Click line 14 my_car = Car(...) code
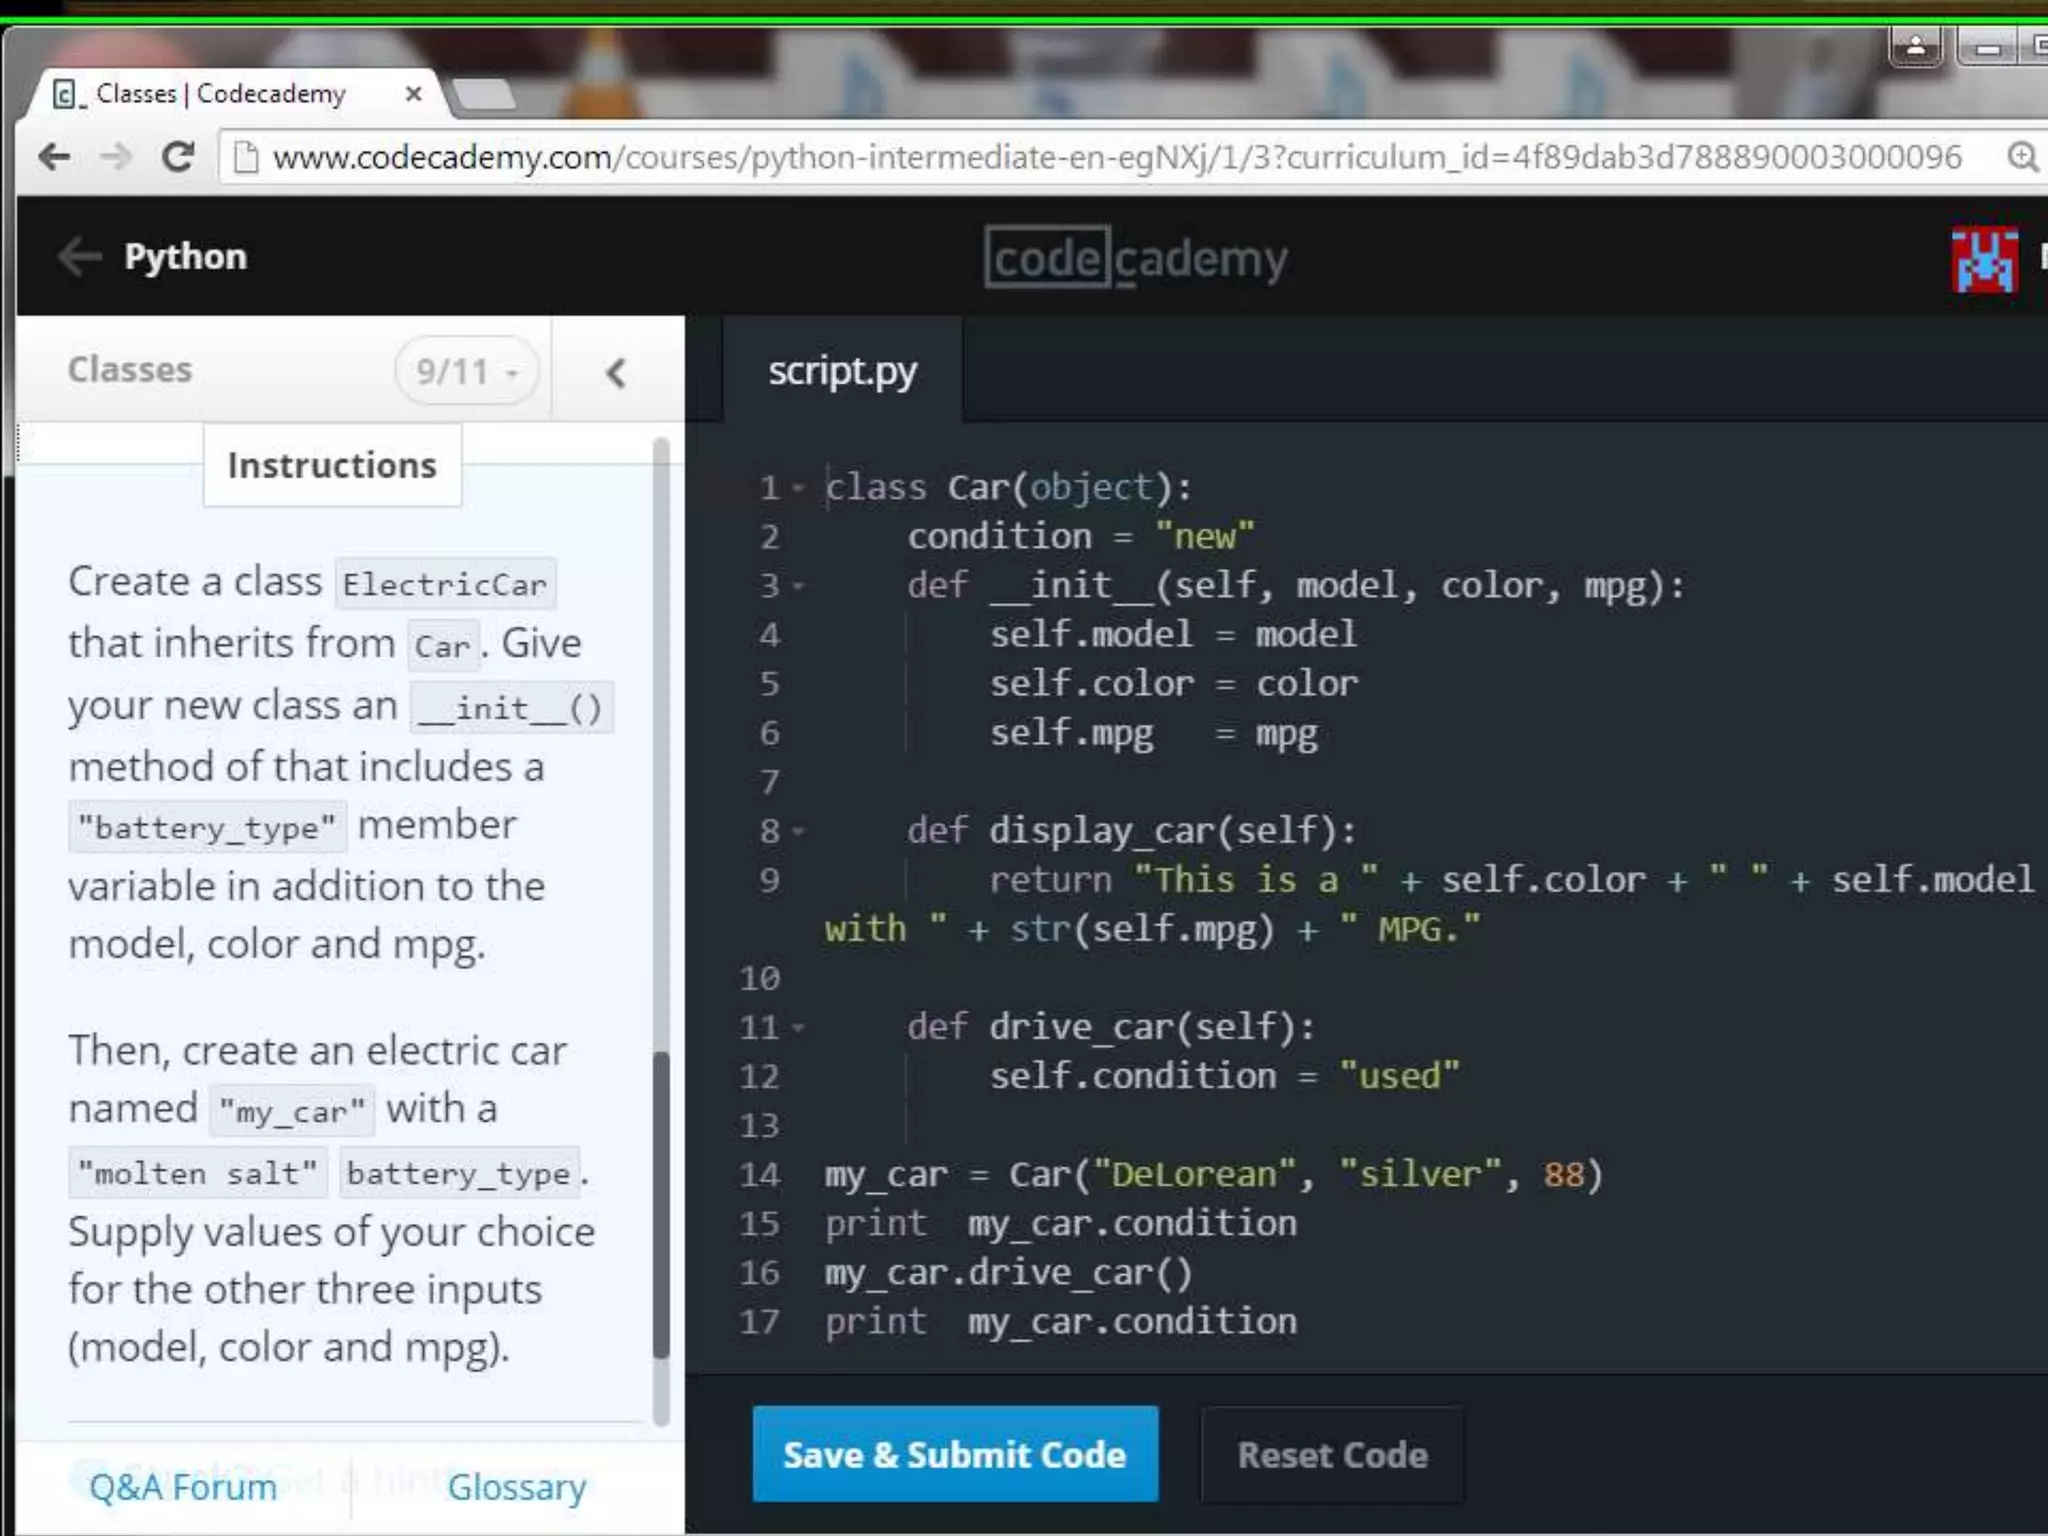 (x=1214, y=1174)
